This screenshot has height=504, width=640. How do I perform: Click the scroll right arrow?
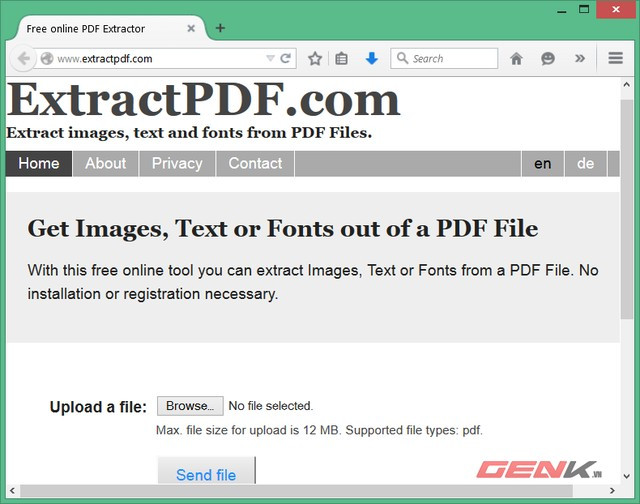coord(612,491)
